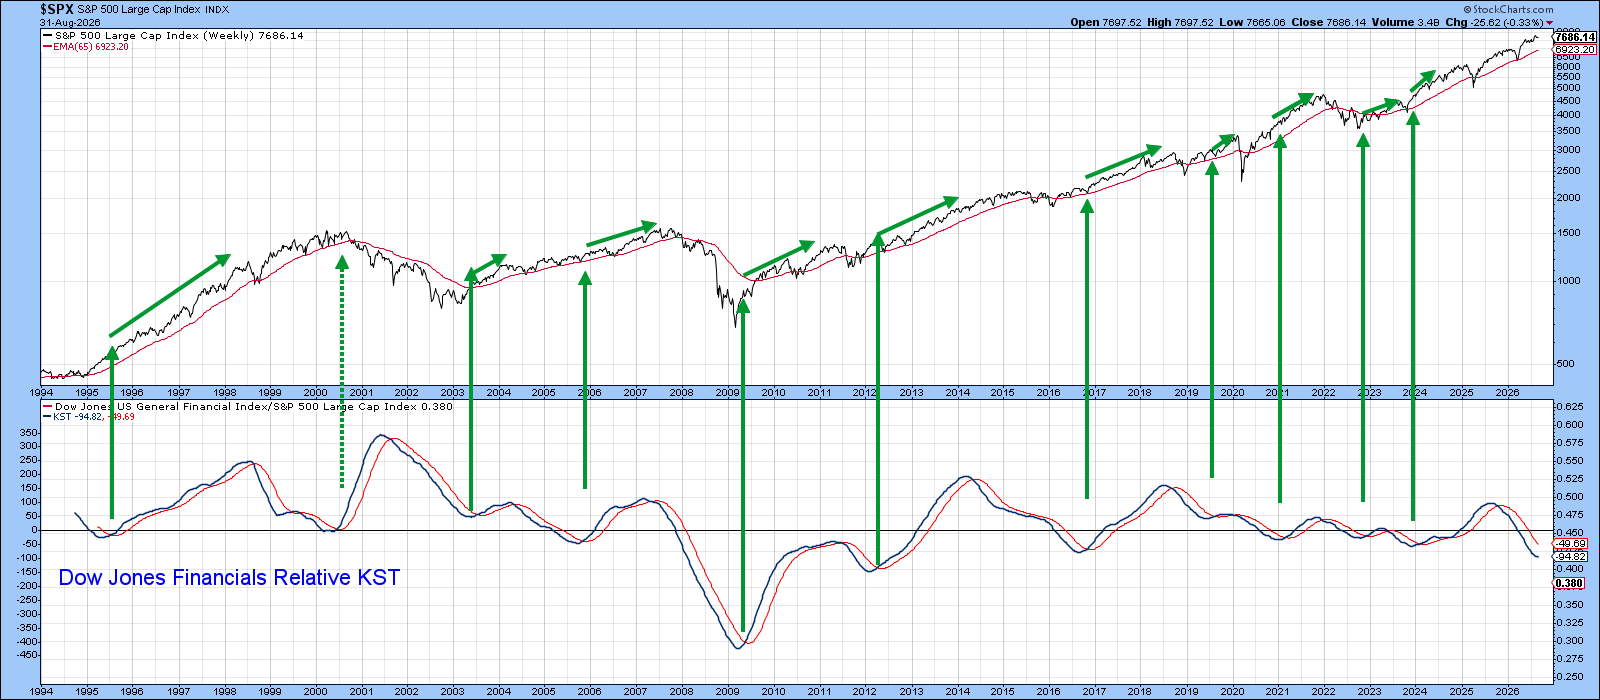Click -200 on the KST left axis
Screen dimensions: 1600x700
27,586
